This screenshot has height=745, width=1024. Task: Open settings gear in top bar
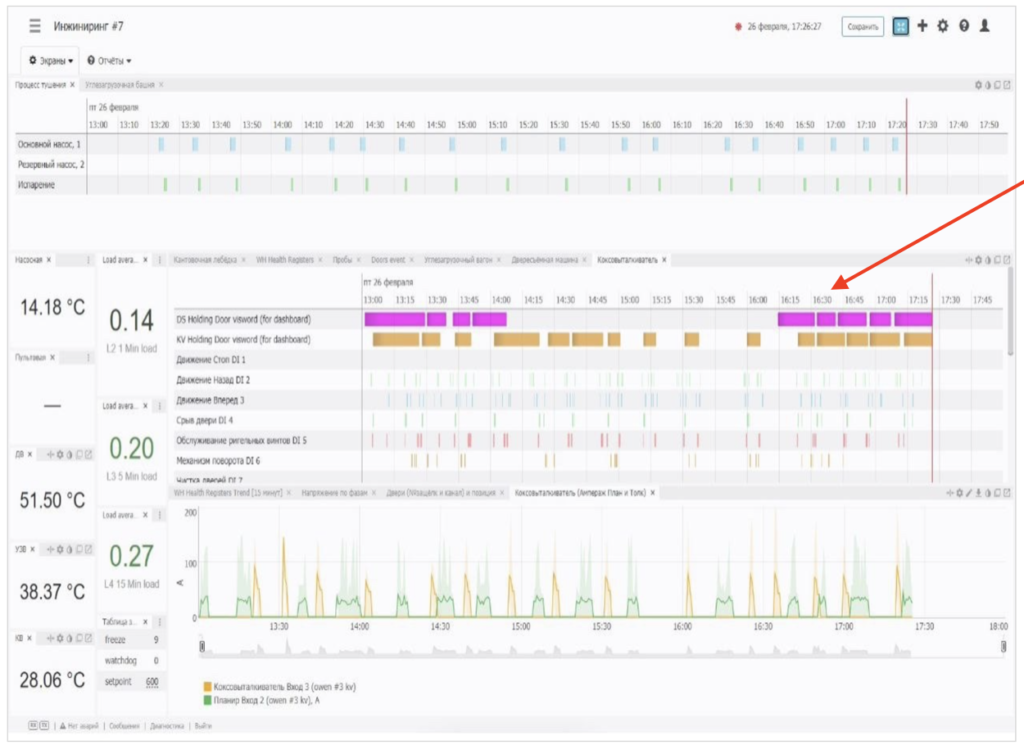[x=942, y=26]
